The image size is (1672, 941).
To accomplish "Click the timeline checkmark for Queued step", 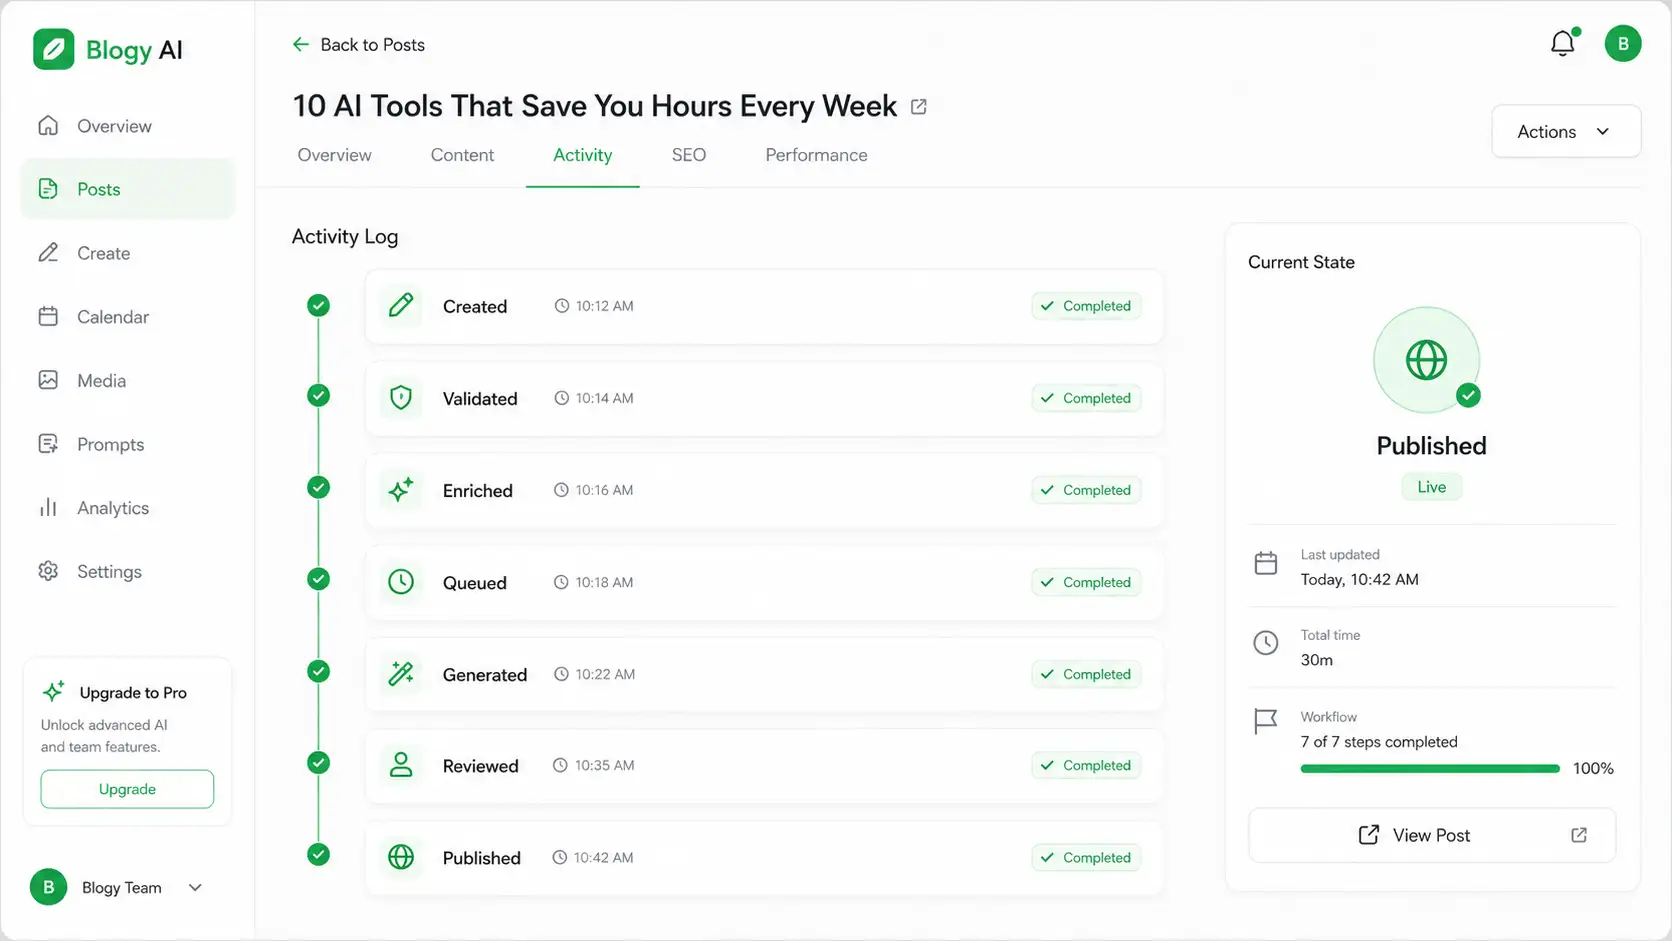I will click(x=319, y=579).
